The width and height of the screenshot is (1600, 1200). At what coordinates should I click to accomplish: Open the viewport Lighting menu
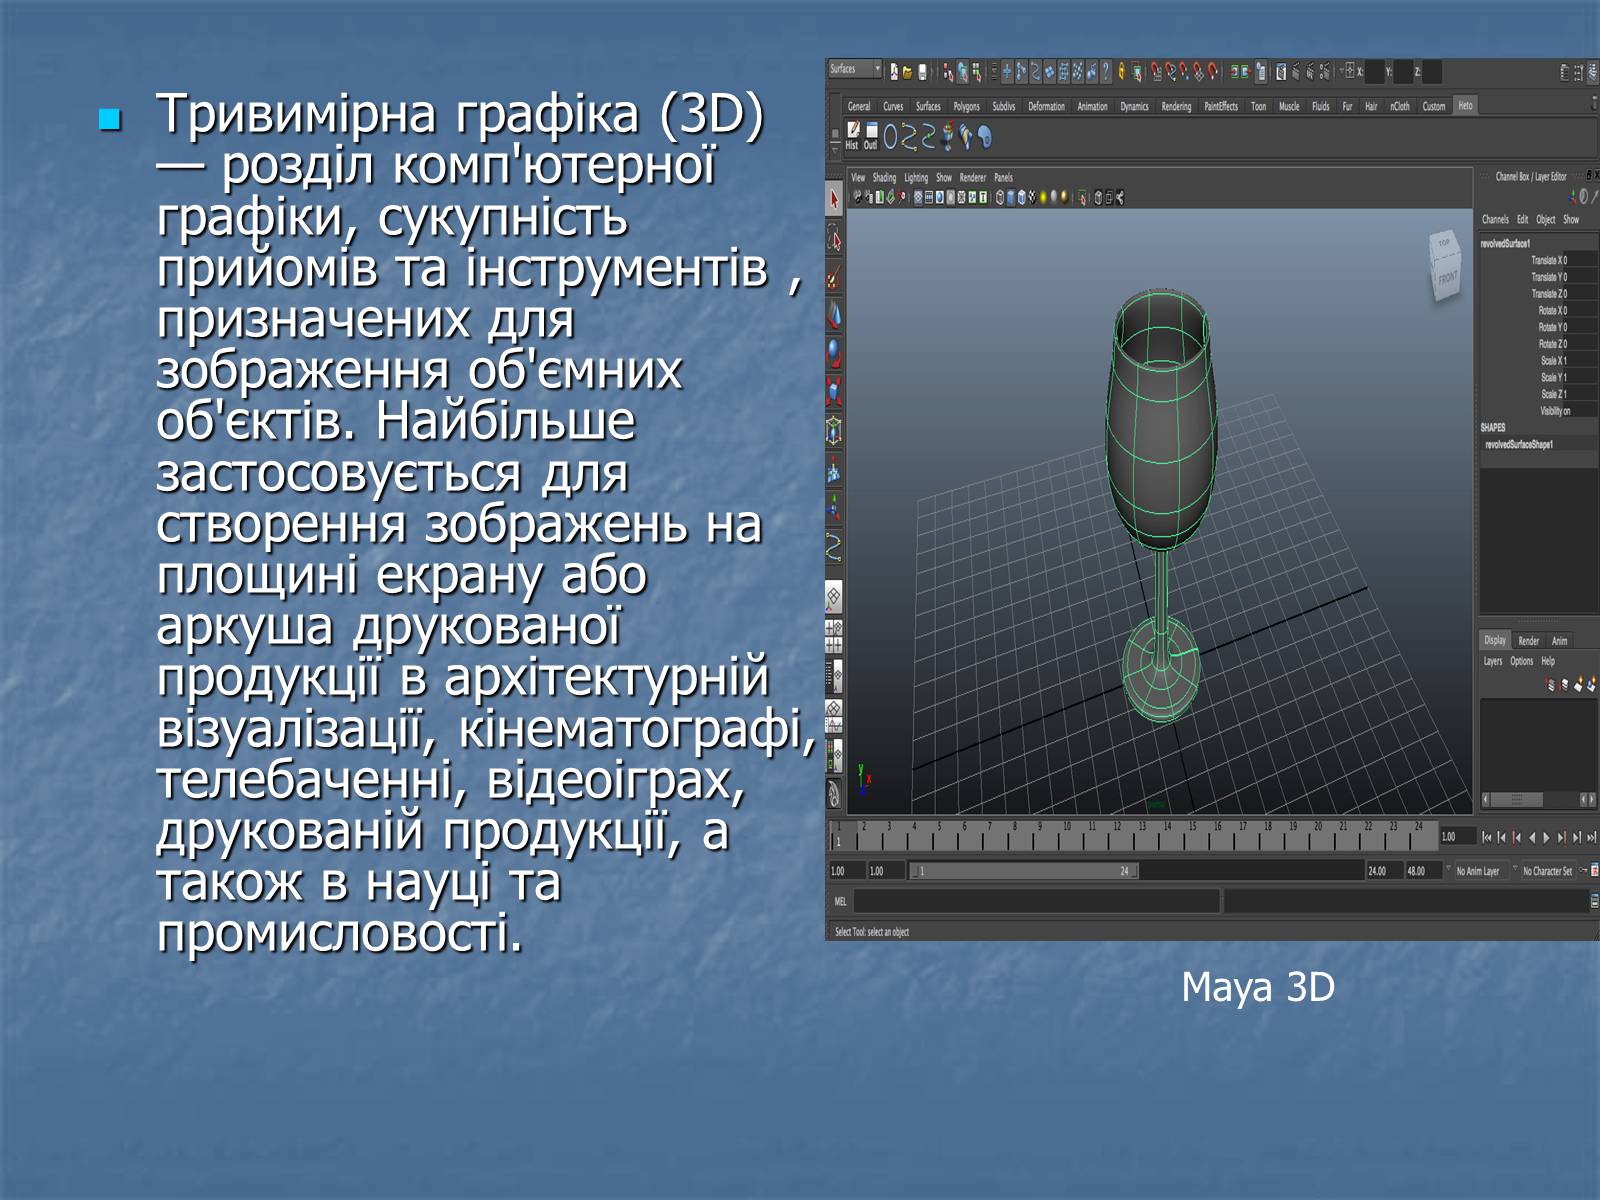click(x=916, y=177)
